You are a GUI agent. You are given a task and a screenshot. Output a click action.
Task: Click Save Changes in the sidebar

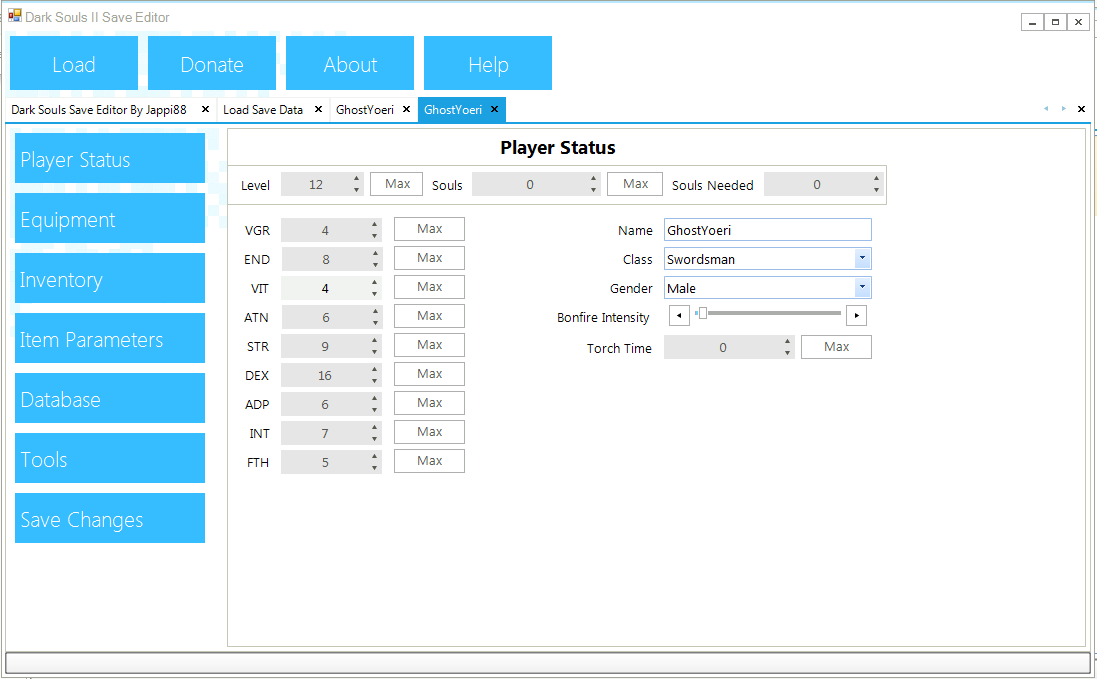(110, 518)
